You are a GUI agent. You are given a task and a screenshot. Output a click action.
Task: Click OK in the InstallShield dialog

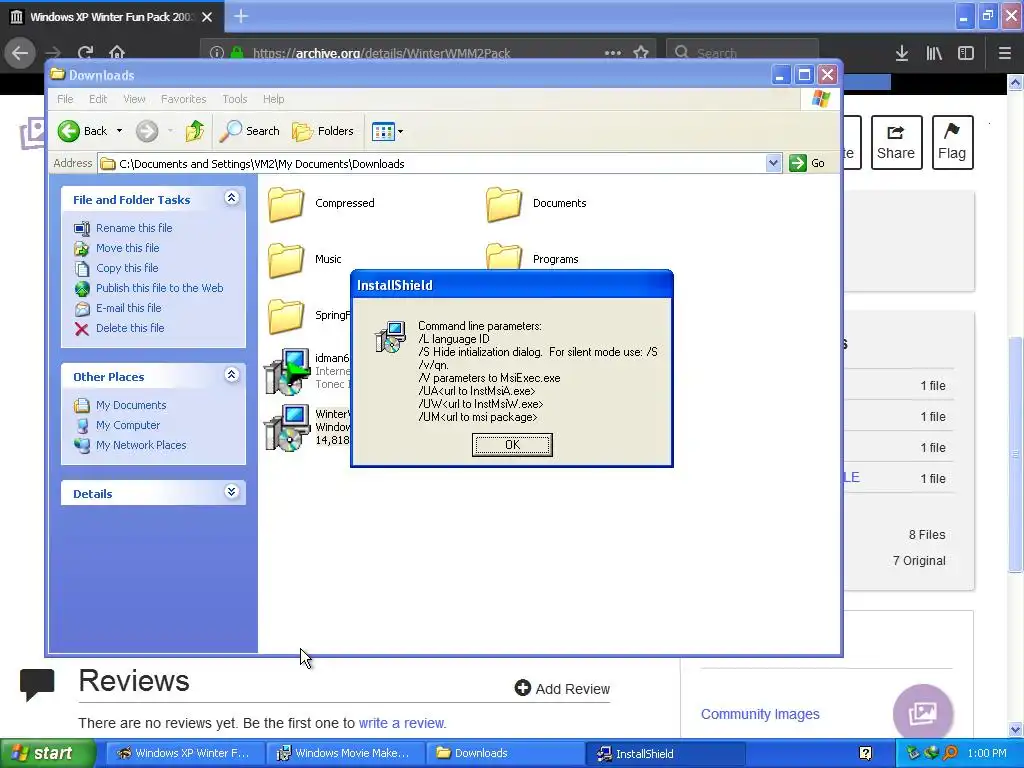pyautogui.click(x=512, y=445)
